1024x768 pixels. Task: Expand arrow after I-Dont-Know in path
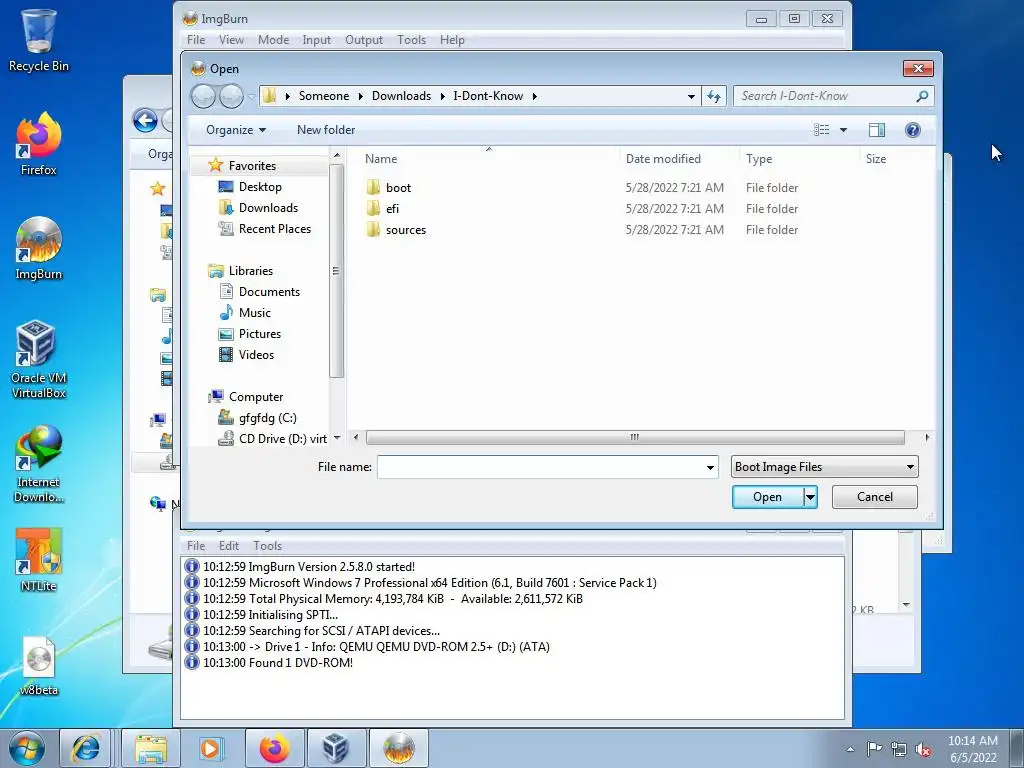[x=534, y=96]
